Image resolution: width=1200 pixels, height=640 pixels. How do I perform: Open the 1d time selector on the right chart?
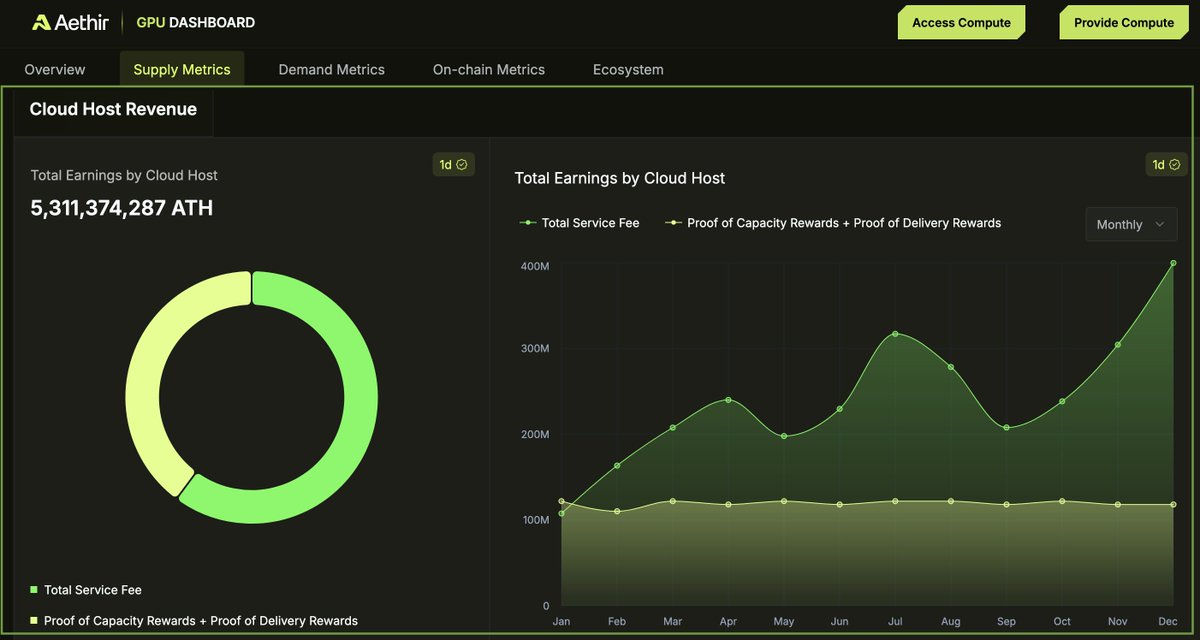(x=1166, y=164)
